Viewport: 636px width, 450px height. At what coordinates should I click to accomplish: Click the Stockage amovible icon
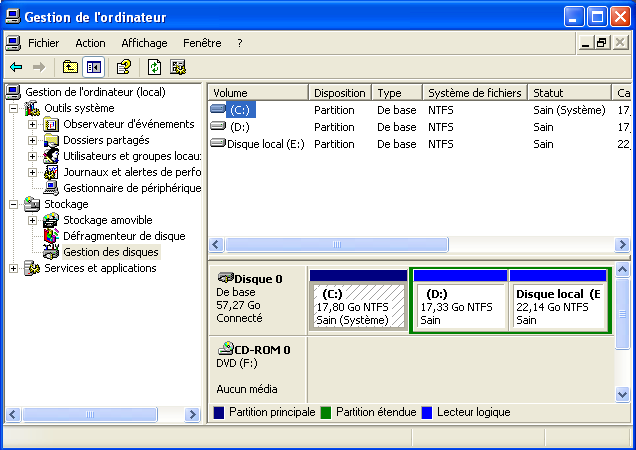[51, 220]
